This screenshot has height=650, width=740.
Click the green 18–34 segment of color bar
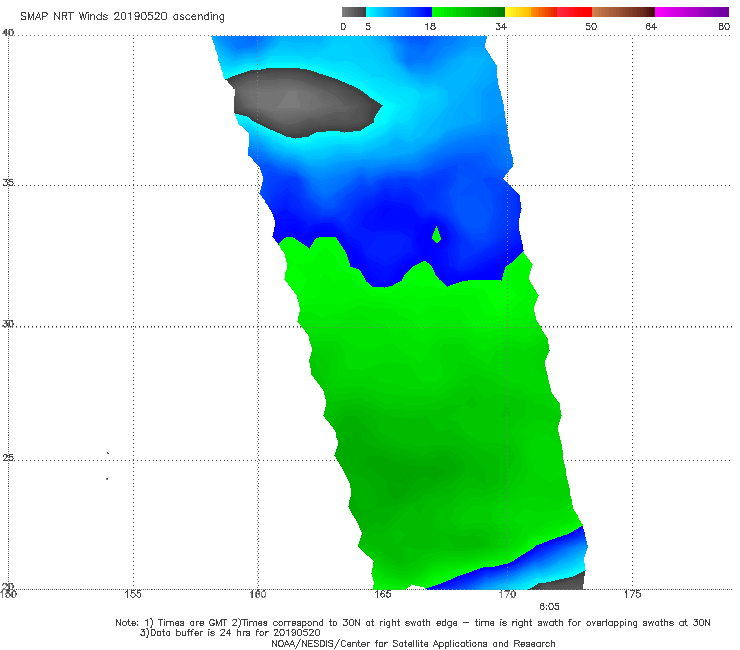coord(468,12)
